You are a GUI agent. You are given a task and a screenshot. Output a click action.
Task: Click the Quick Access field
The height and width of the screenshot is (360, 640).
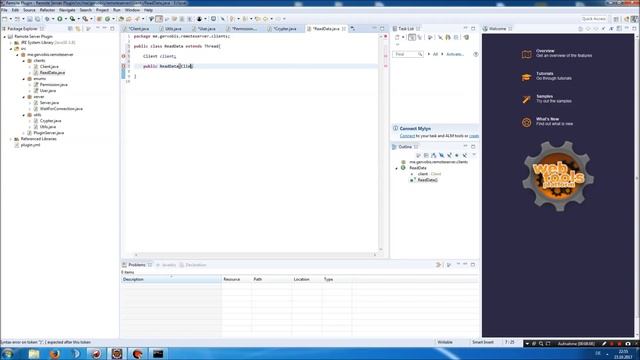tap(594, 19)
